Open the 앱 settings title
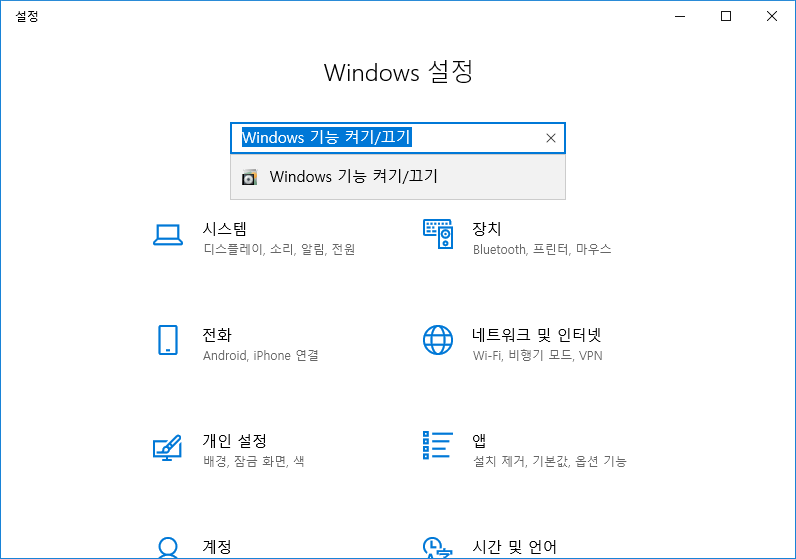Image resolution: width=796 pixels, height=559 pixels. (479, 441)
